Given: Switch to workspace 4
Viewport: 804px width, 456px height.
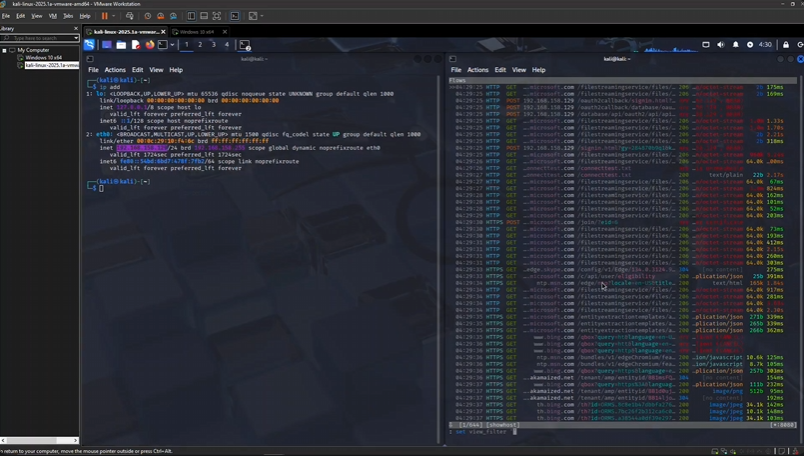Looking at the screenshot, I should point(227,45).
